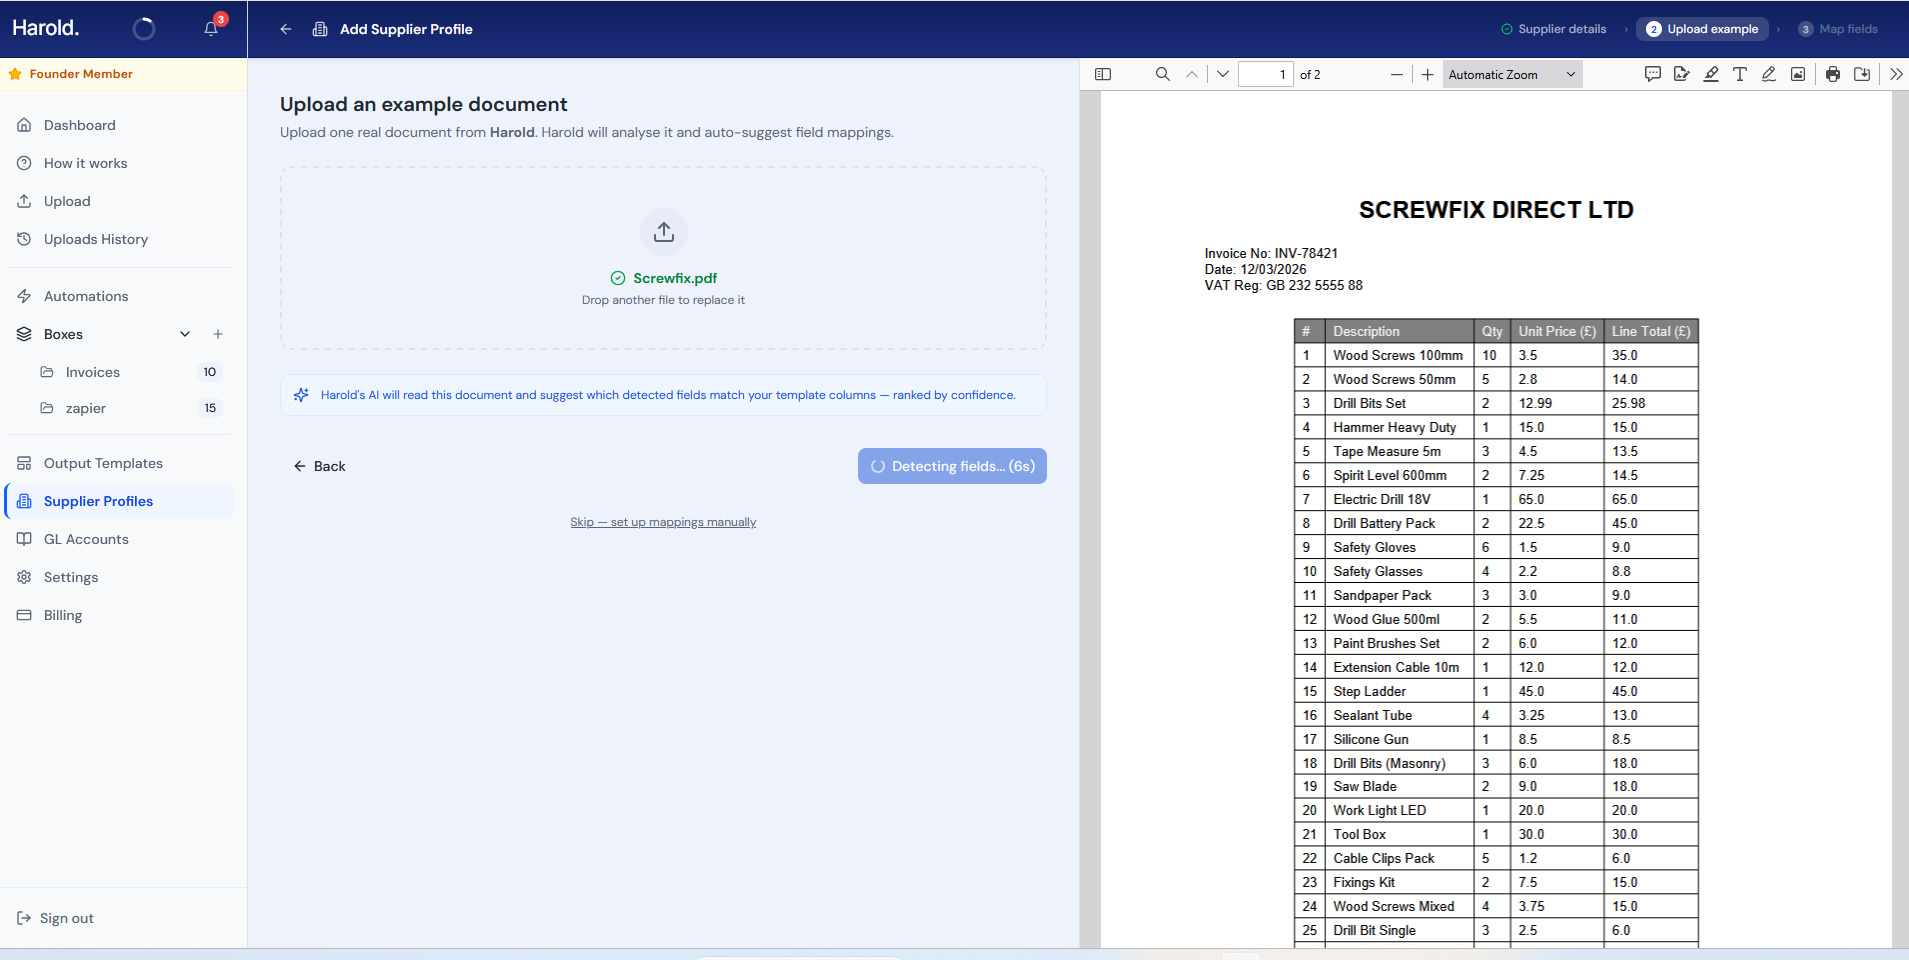Click the Description column header

[1399, 331]
